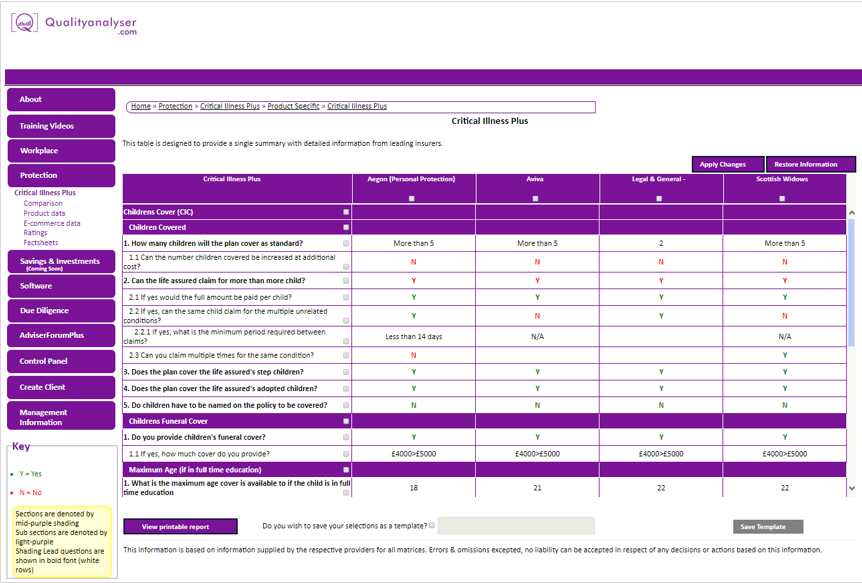Select Create Client
862x583 pixels.
tap(61, 387)
